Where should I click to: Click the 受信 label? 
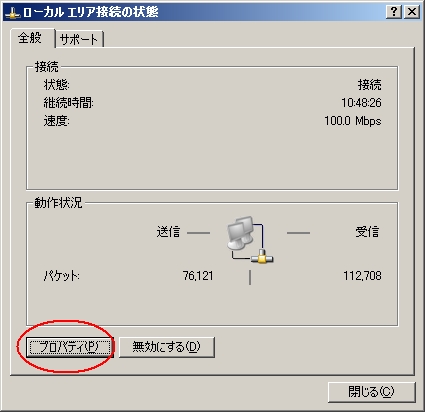367,232
